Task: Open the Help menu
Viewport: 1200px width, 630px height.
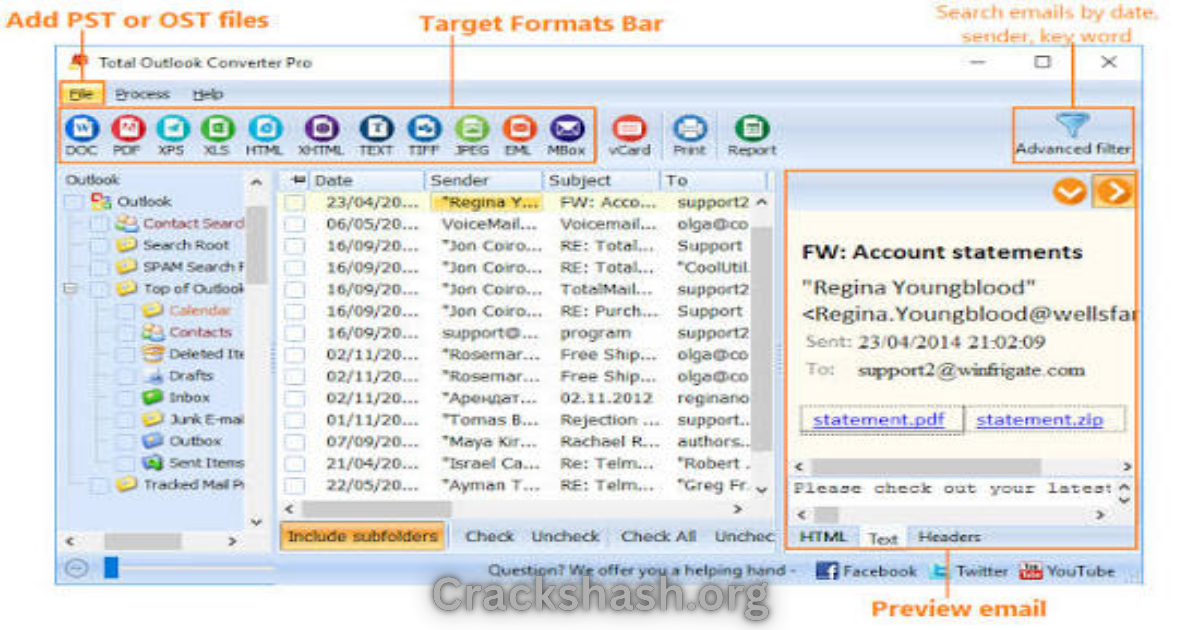Action: [x=208, y=94]
